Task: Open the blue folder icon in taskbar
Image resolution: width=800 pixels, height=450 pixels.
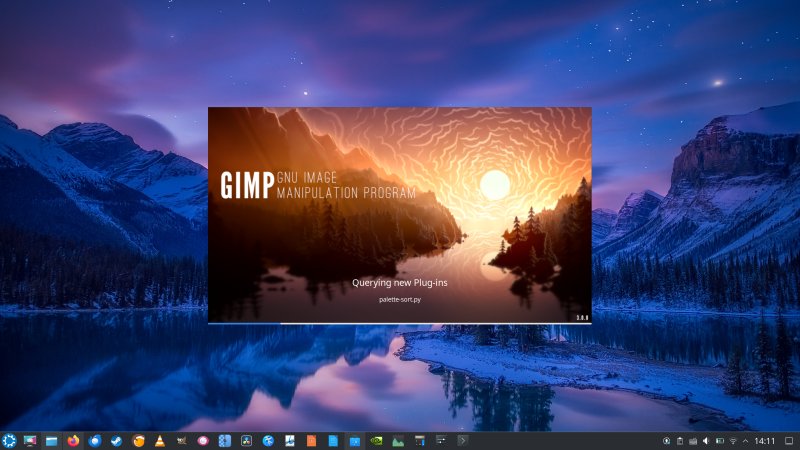Action: [x=355, y=441]
